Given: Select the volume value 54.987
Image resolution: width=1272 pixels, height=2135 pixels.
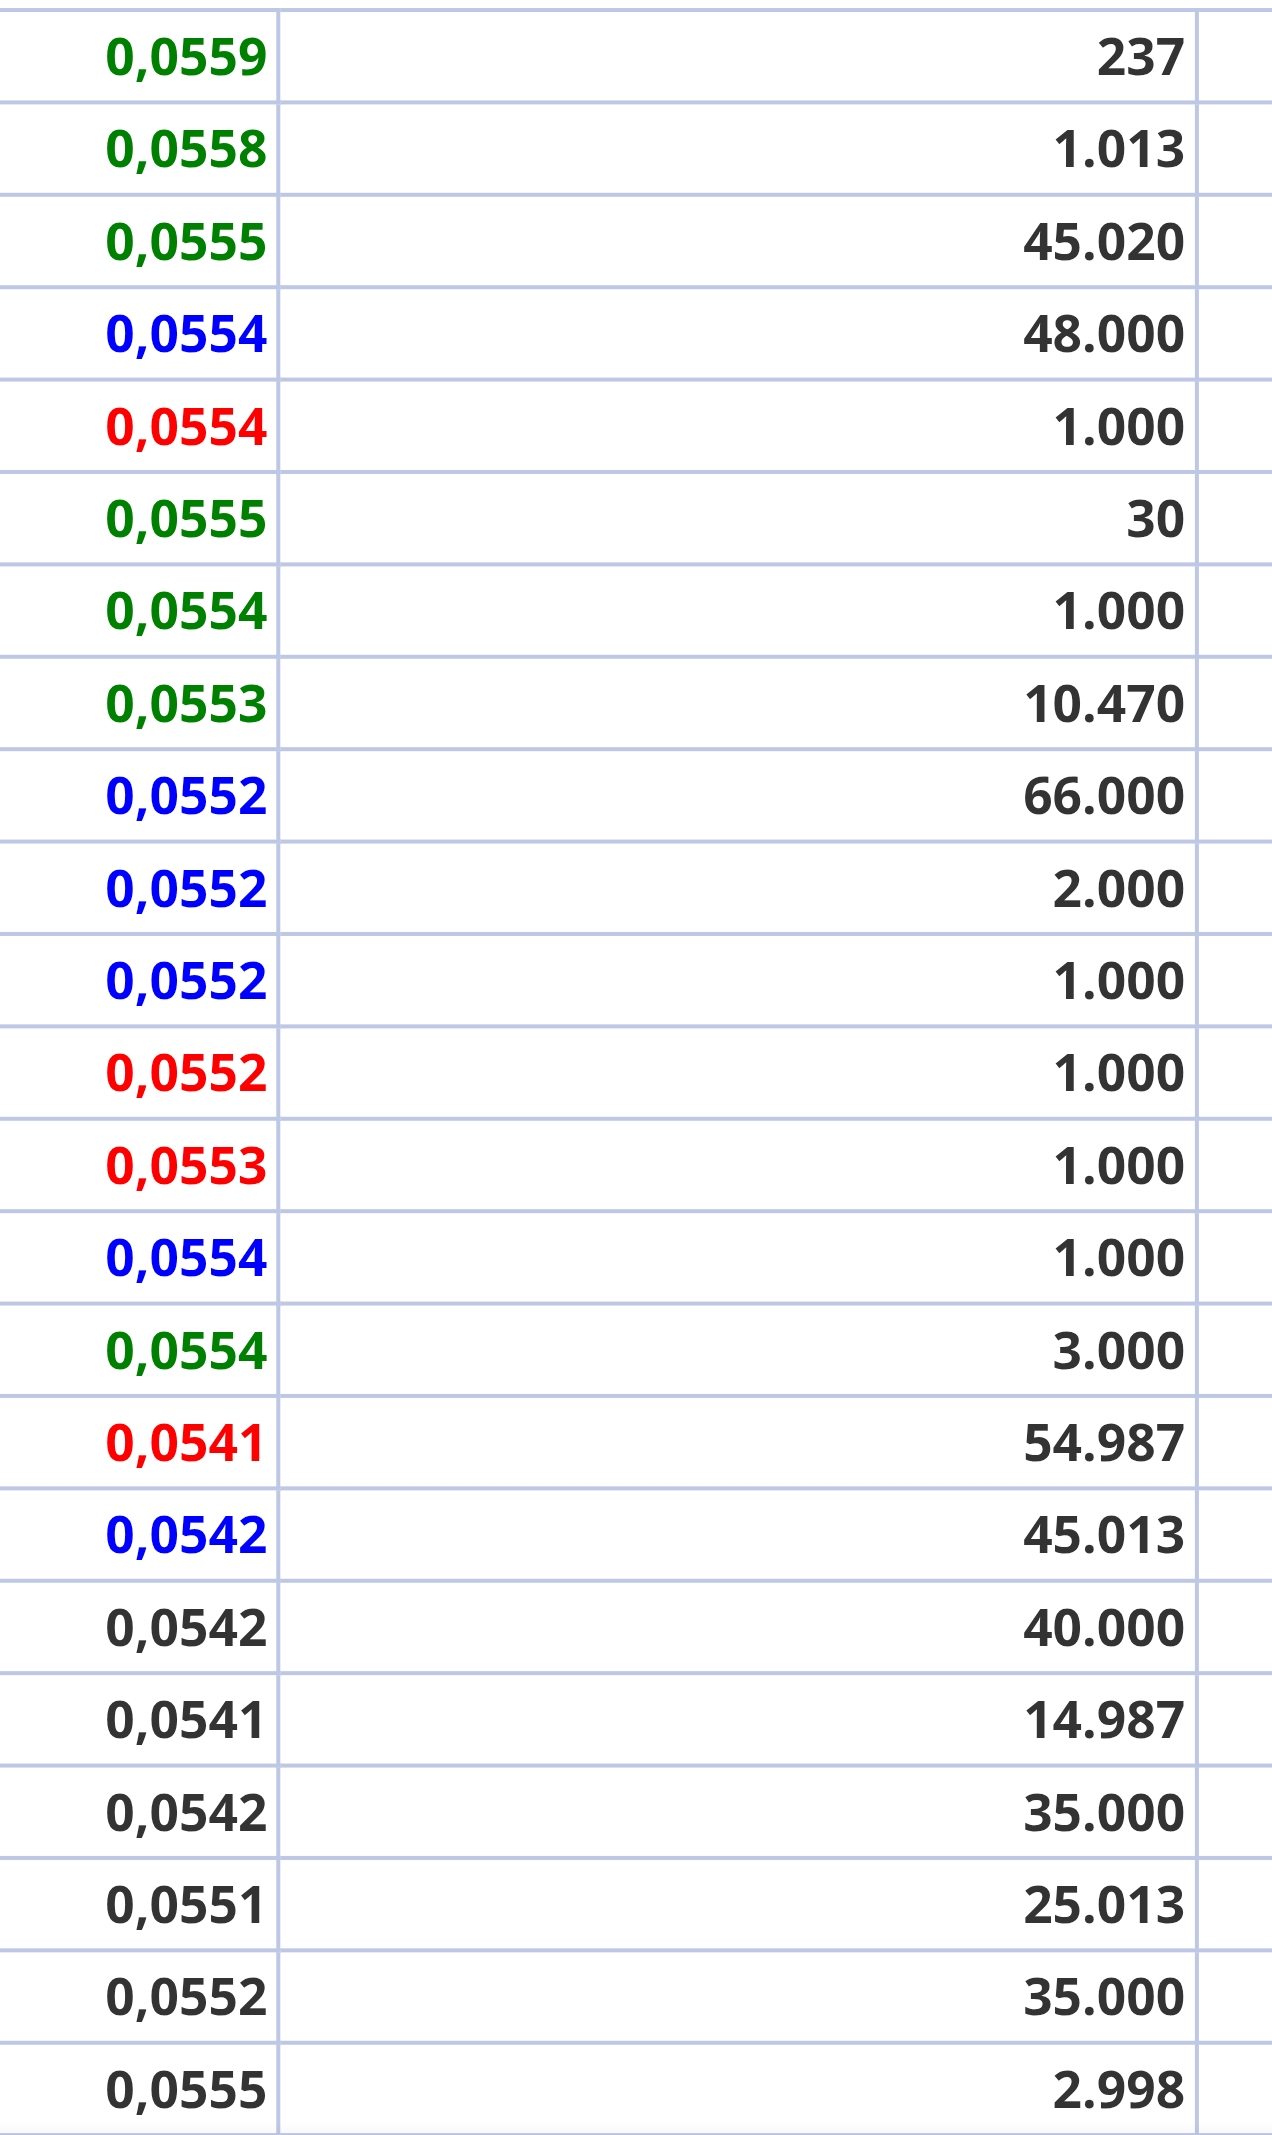Looking at the screenshot, I should pyautogui.click(x=1104, y=1443).
